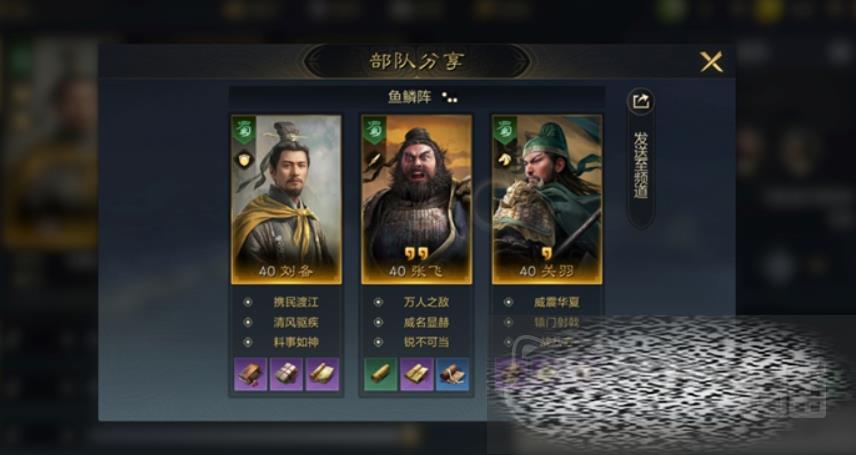Open 张飞's blue scroll item slot

pyautogui.click(x=452, y=374)
